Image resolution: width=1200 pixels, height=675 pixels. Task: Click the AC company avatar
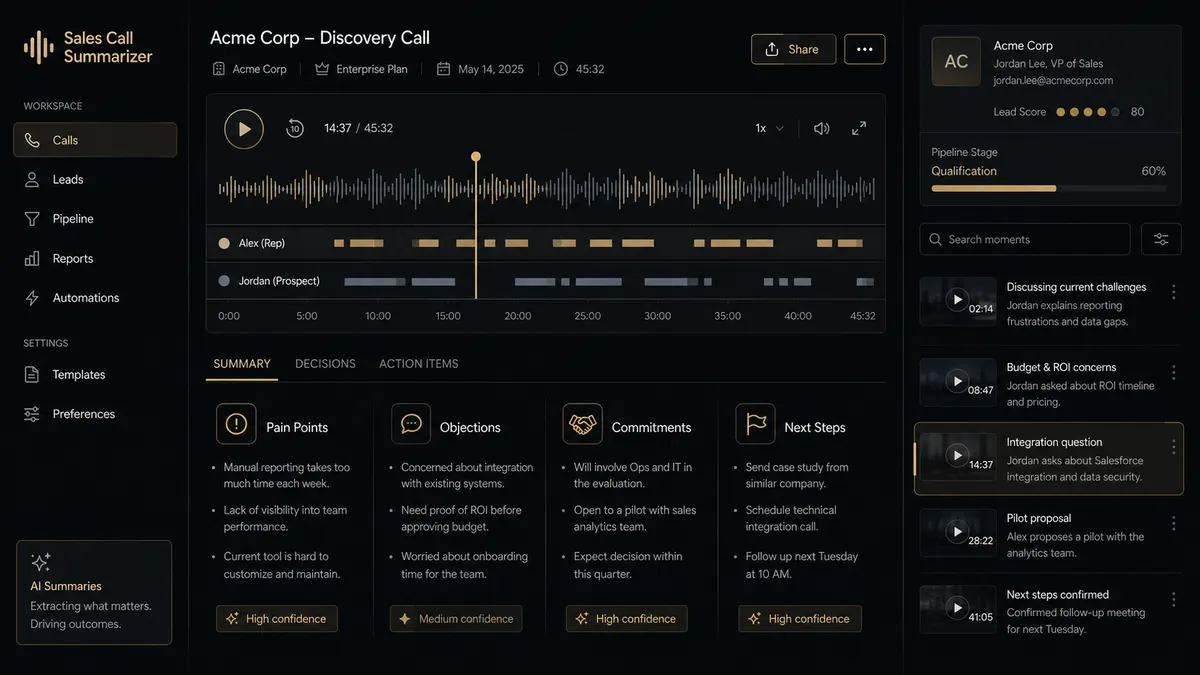point(956,62)
